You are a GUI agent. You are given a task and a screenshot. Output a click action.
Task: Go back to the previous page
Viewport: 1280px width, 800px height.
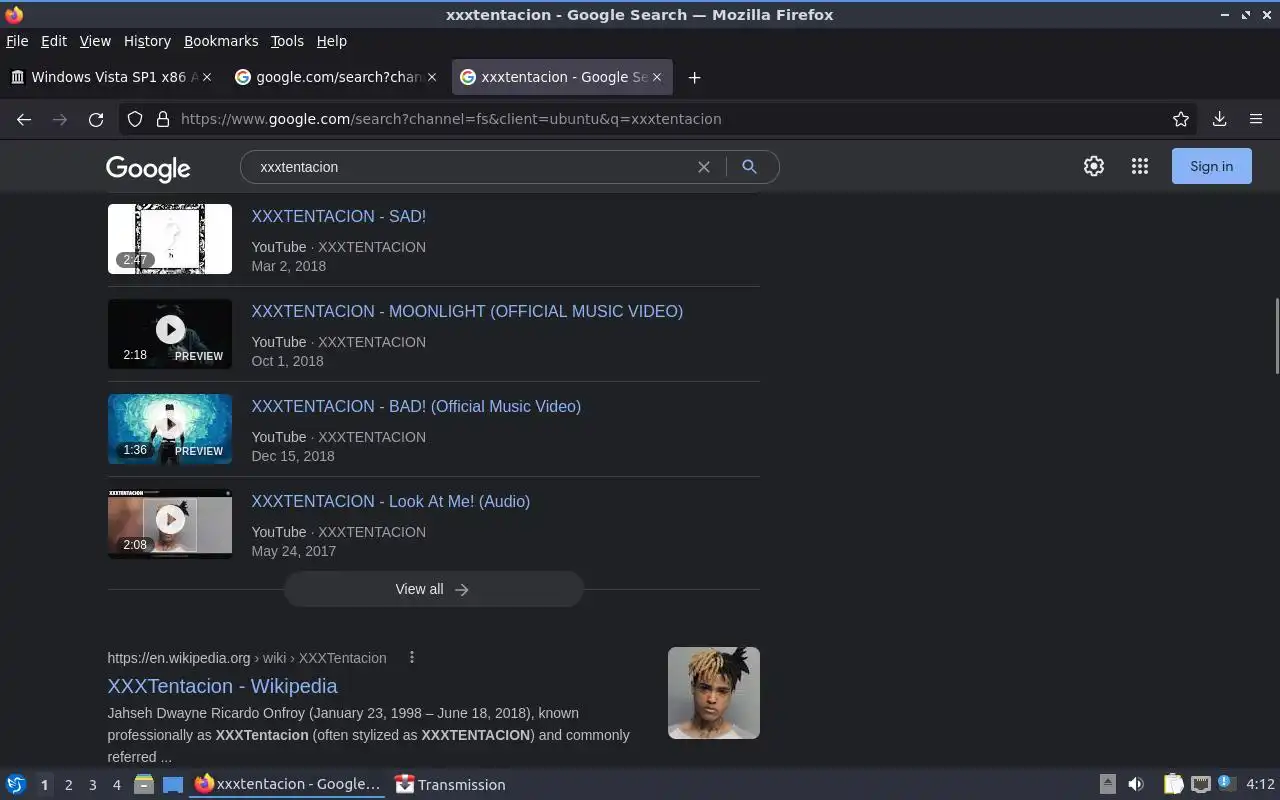24,119
